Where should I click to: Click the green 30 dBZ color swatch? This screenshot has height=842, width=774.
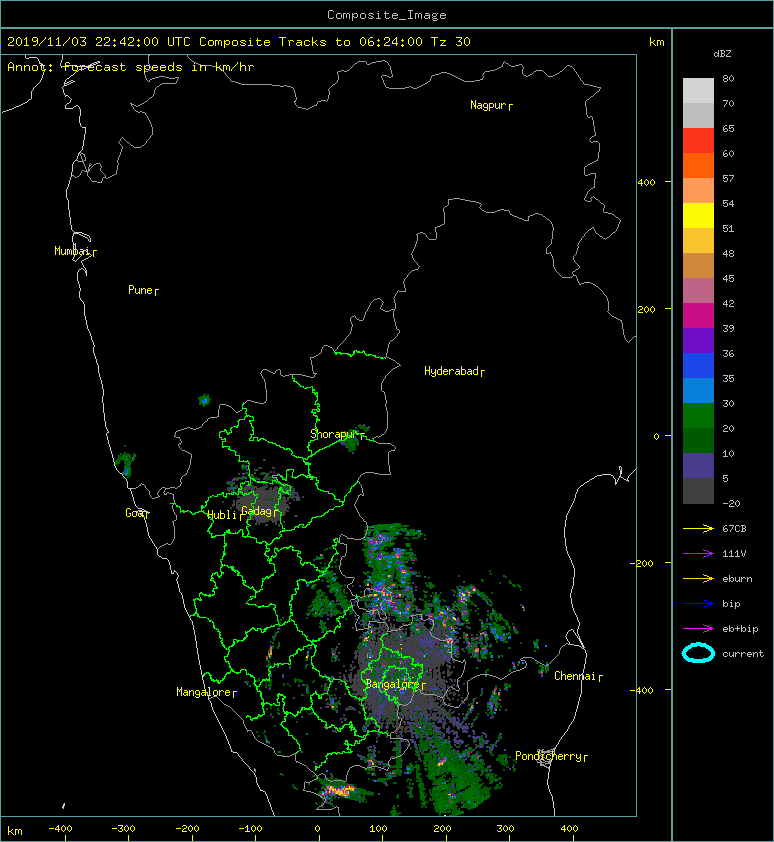[698, 415]
